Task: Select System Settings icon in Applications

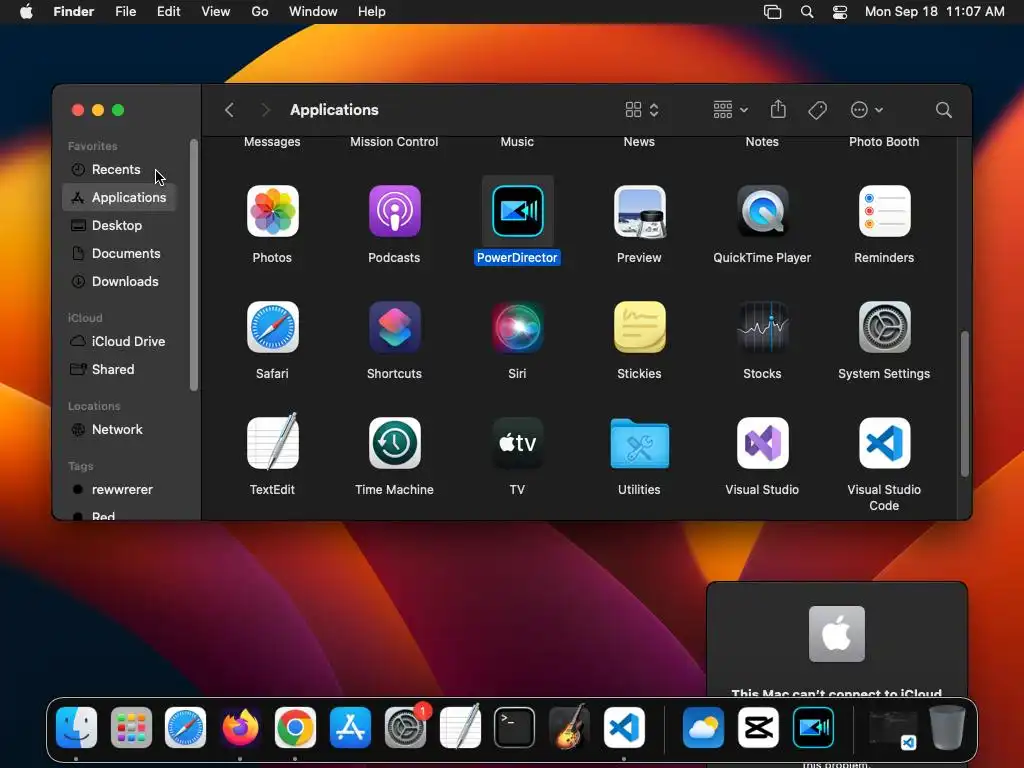Action: coord(884,327)
